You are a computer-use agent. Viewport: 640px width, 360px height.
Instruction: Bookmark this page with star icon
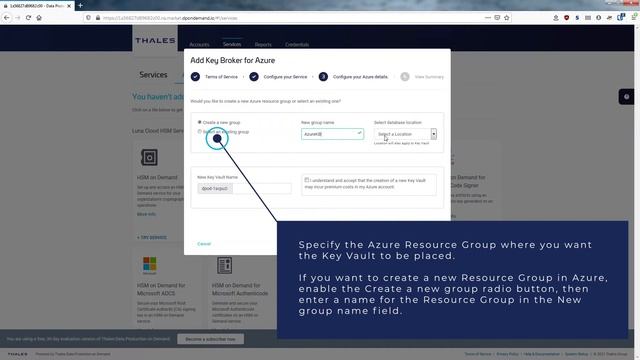(507, 18)
